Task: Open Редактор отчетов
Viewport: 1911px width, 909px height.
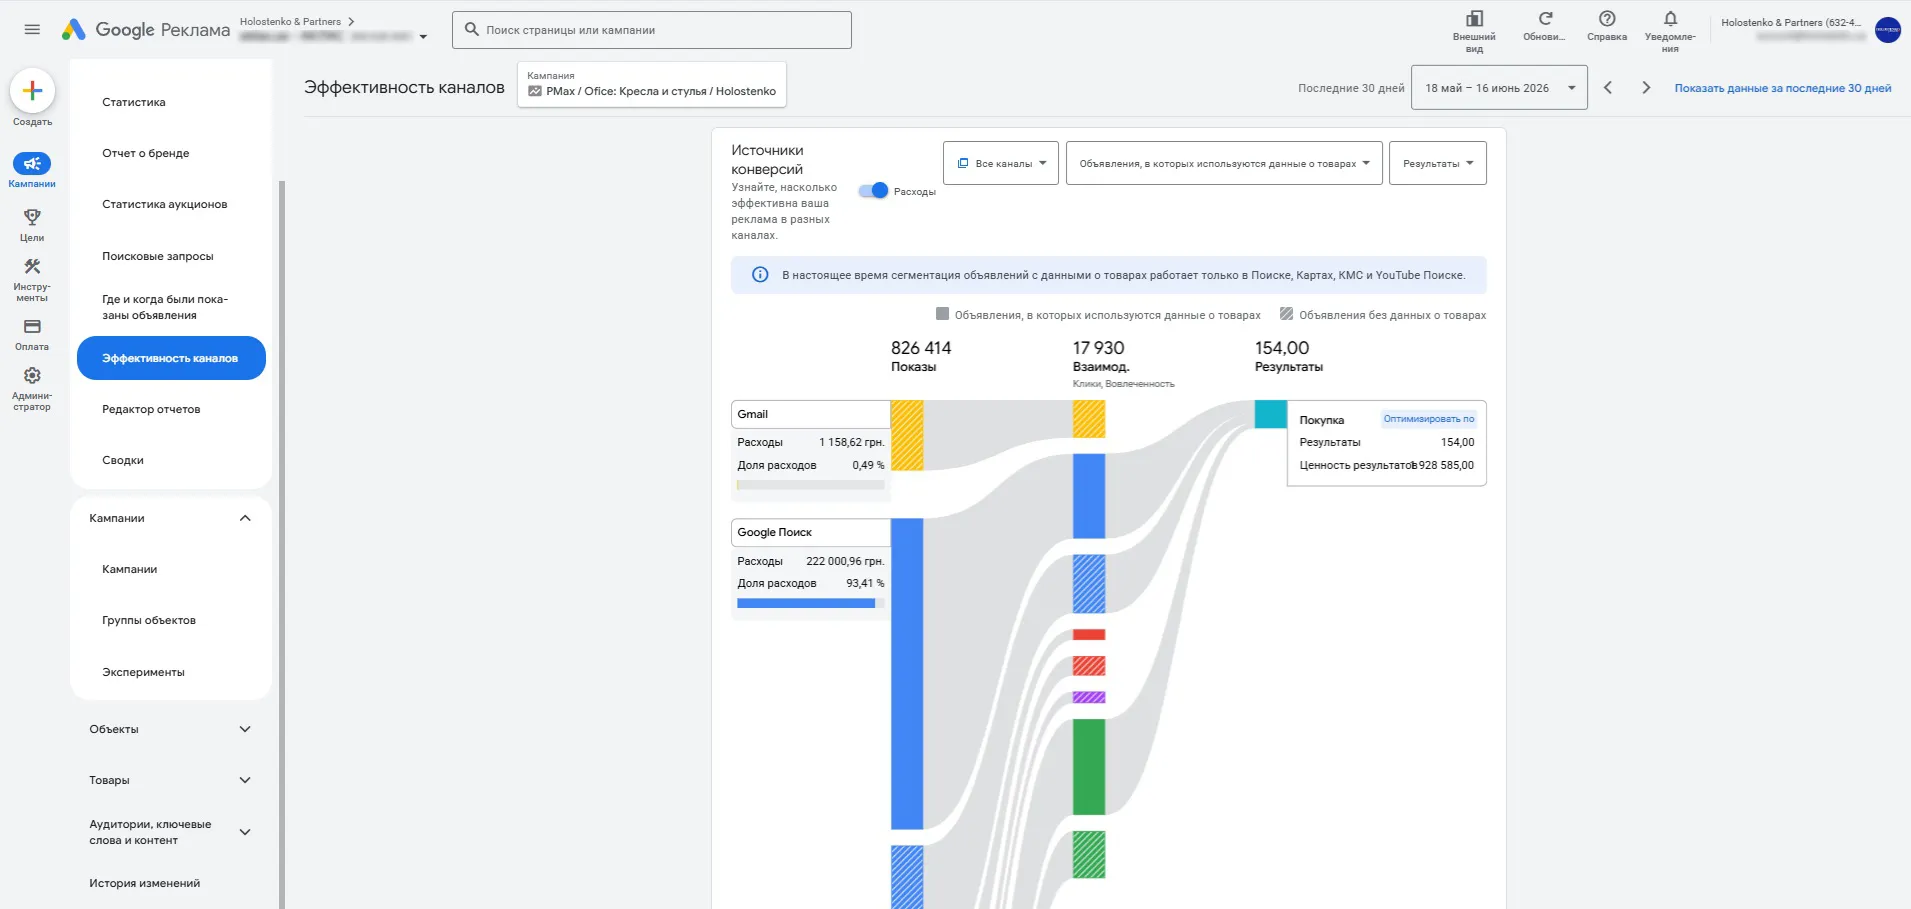Action: click(151, 409)
